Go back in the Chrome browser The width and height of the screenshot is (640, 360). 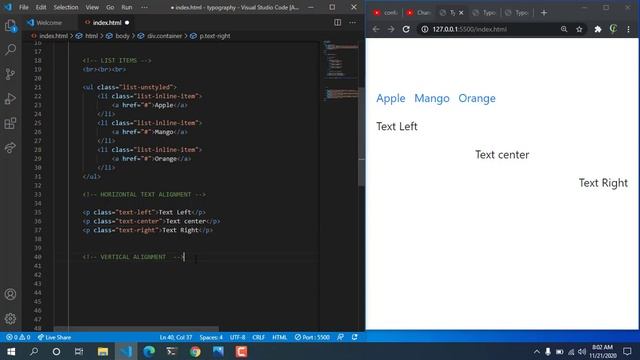[x=376, y=29]
